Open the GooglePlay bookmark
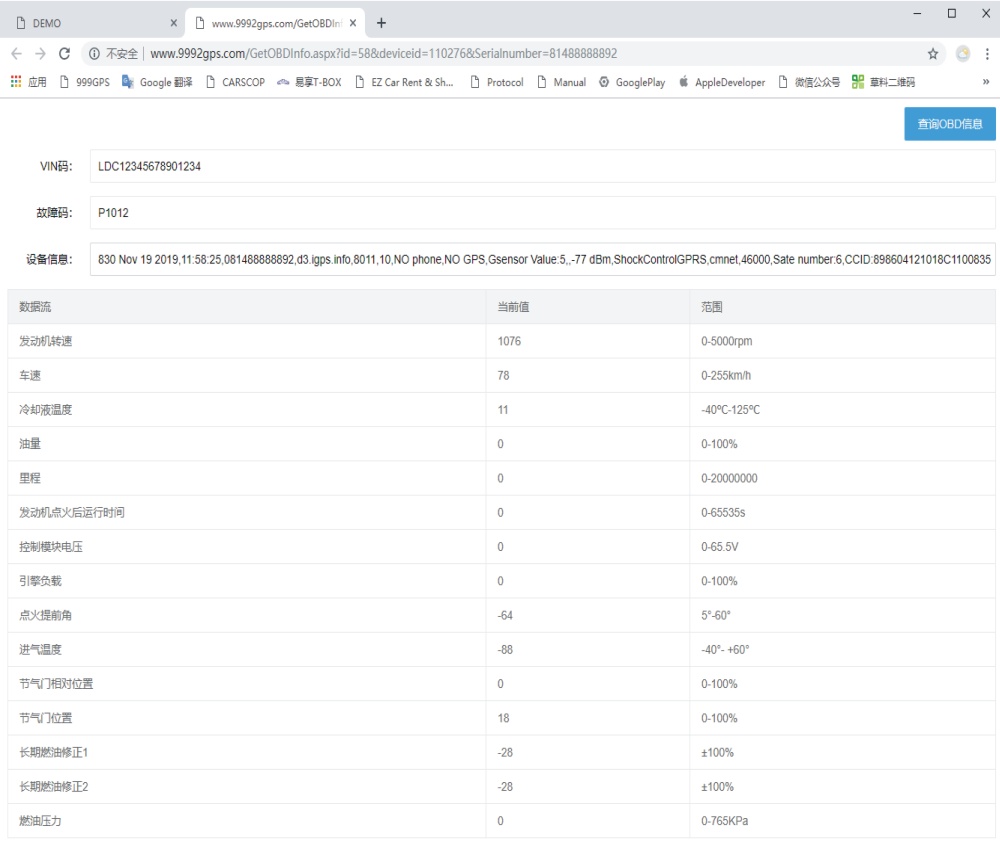Screen dimensions: 1000x856 pyautogui.click(x=632, y=82)
